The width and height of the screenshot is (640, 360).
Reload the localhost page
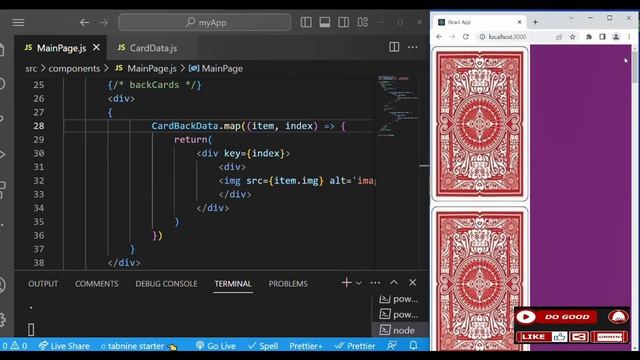pyautogui.click(x=466, y=37)
